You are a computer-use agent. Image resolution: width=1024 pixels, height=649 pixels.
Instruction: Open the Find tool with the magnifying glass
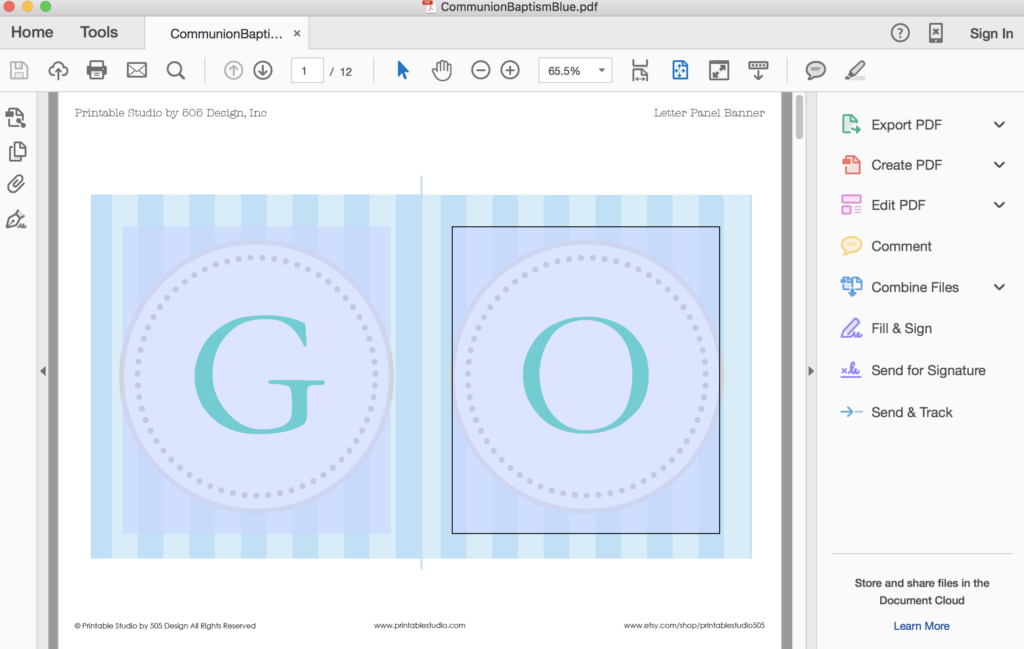tap(175, 70)
